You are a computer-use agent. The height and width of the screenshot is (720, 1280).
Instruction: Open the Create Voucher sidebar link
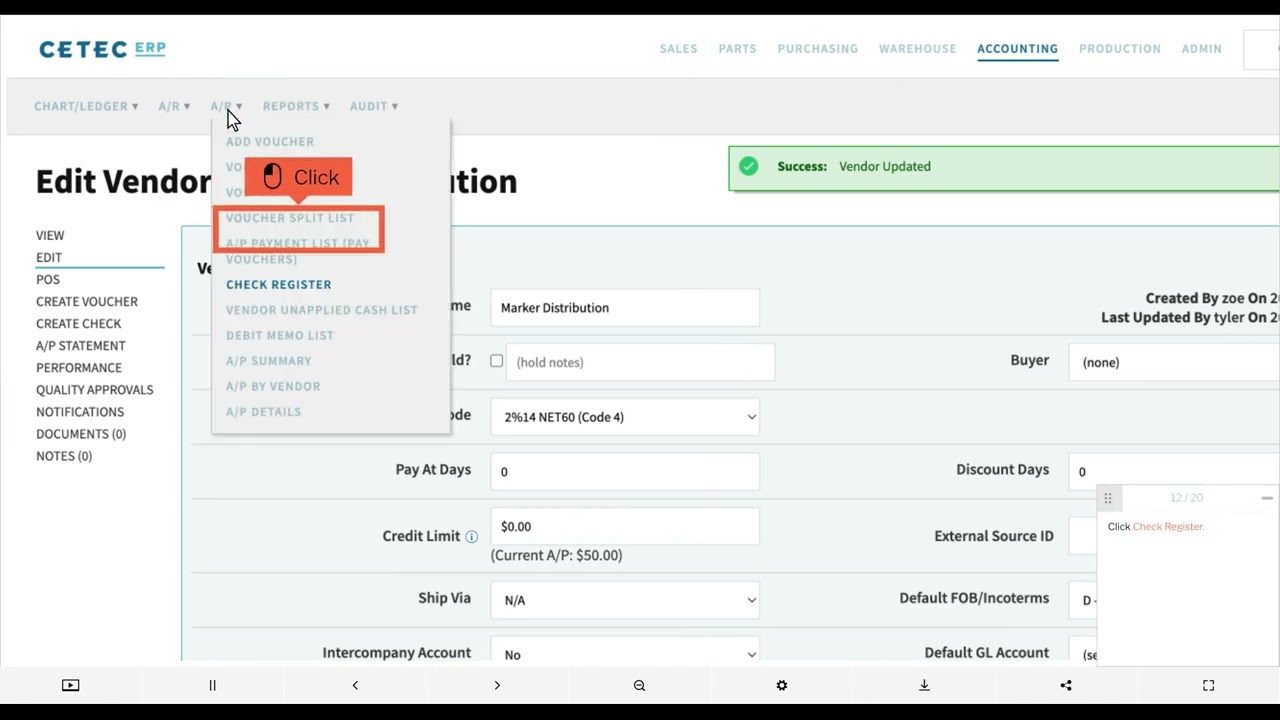click(87, 302)
